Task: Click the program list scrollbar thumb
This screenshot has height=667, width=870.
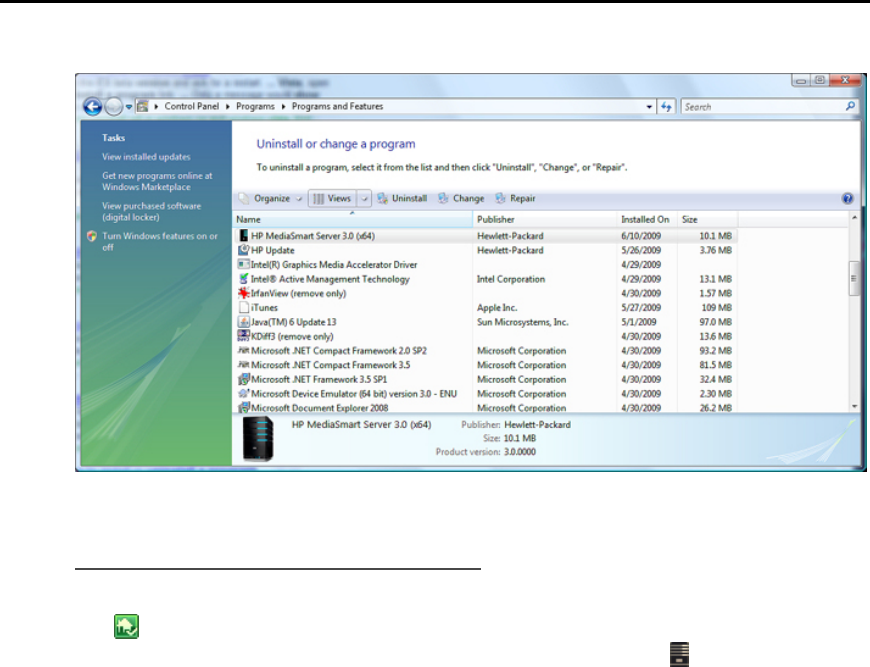Action: (854, 279)
